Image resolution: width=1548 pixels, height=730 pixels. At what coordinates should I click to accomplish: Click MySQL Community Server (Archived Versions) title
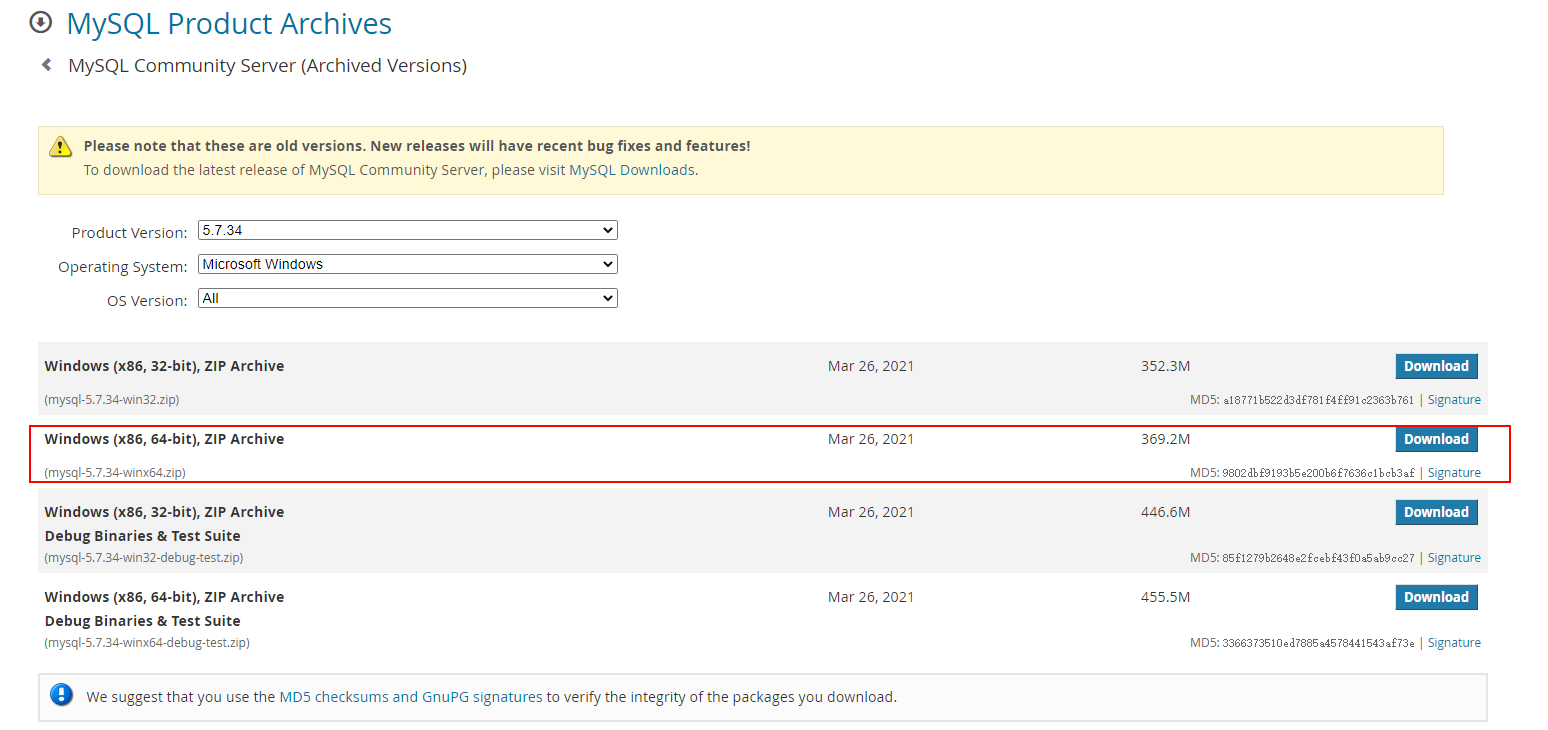tap(267, 66)
